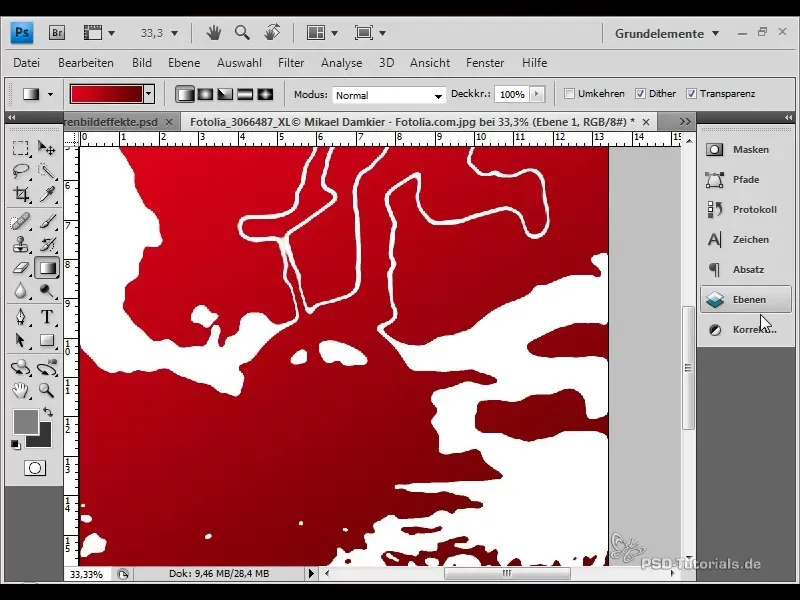Open the zoom level 33,3 dropdown
800x600 pixels.
pyautogui.click(x=174, y=33)
